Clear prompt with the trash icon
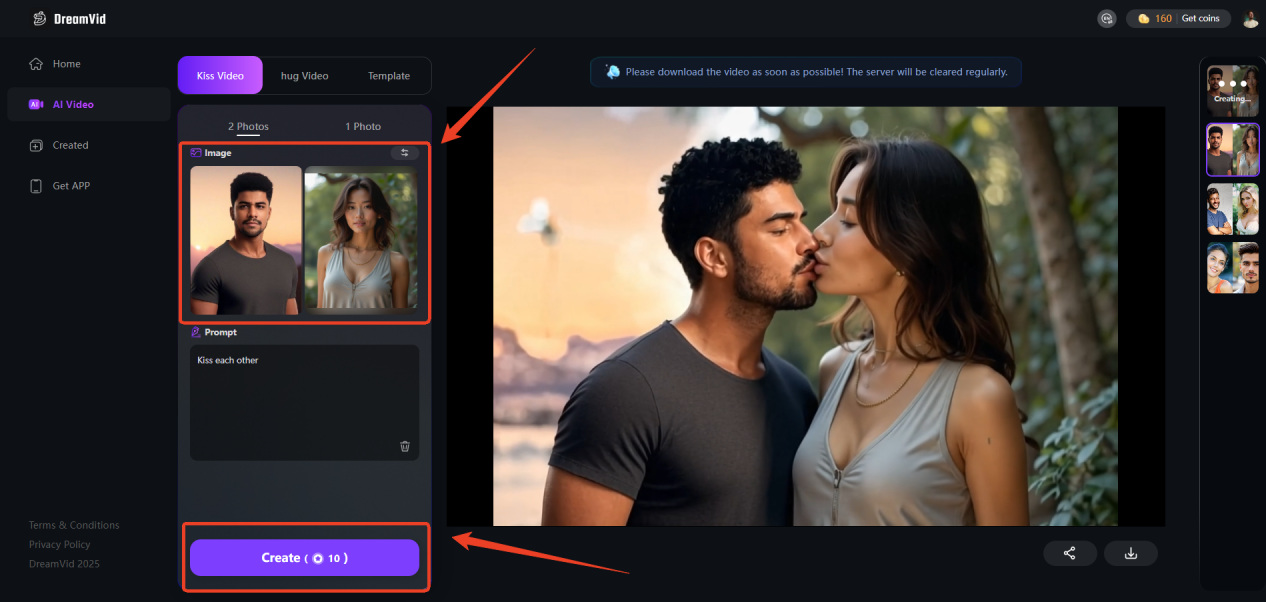This screenshot has height=602, width=1266. click(x=405, y=447)
